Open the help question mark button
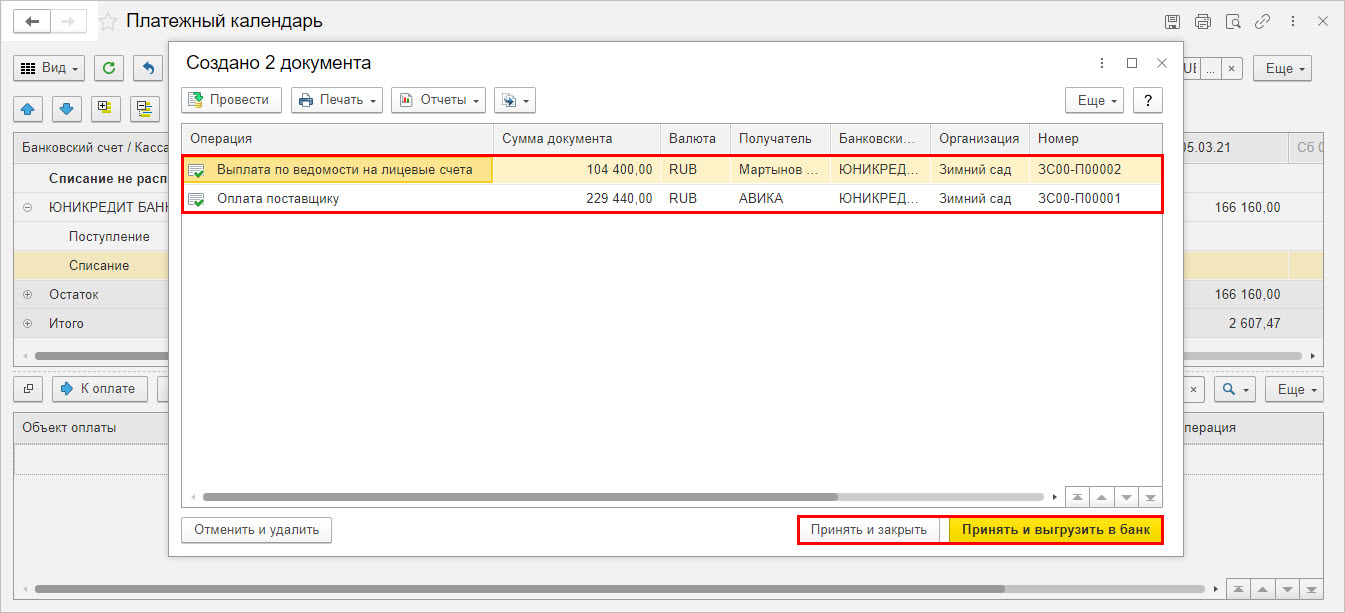The image size is (1345, 613). tap(1148, 100)
